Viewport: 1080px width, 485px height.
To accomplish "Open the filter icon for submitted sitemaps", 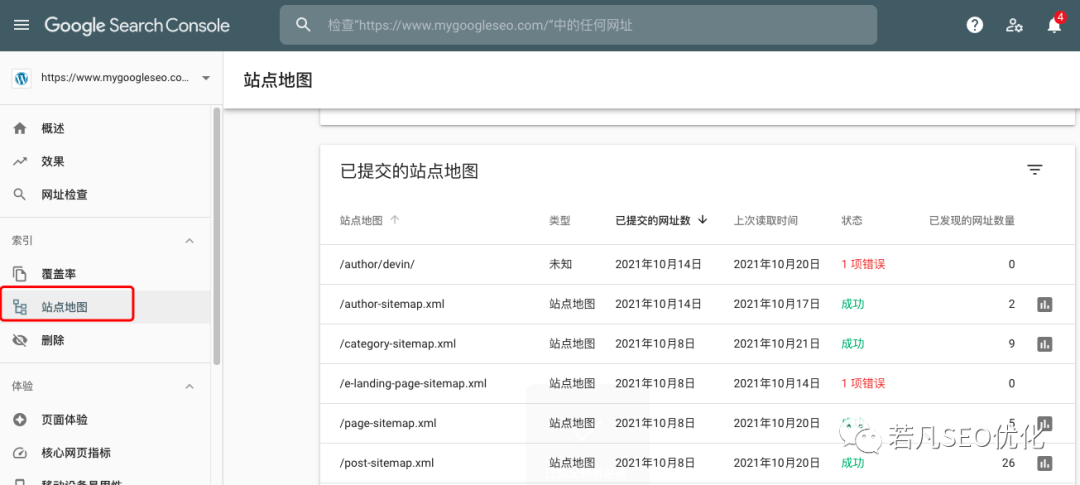I will 1035,169.
